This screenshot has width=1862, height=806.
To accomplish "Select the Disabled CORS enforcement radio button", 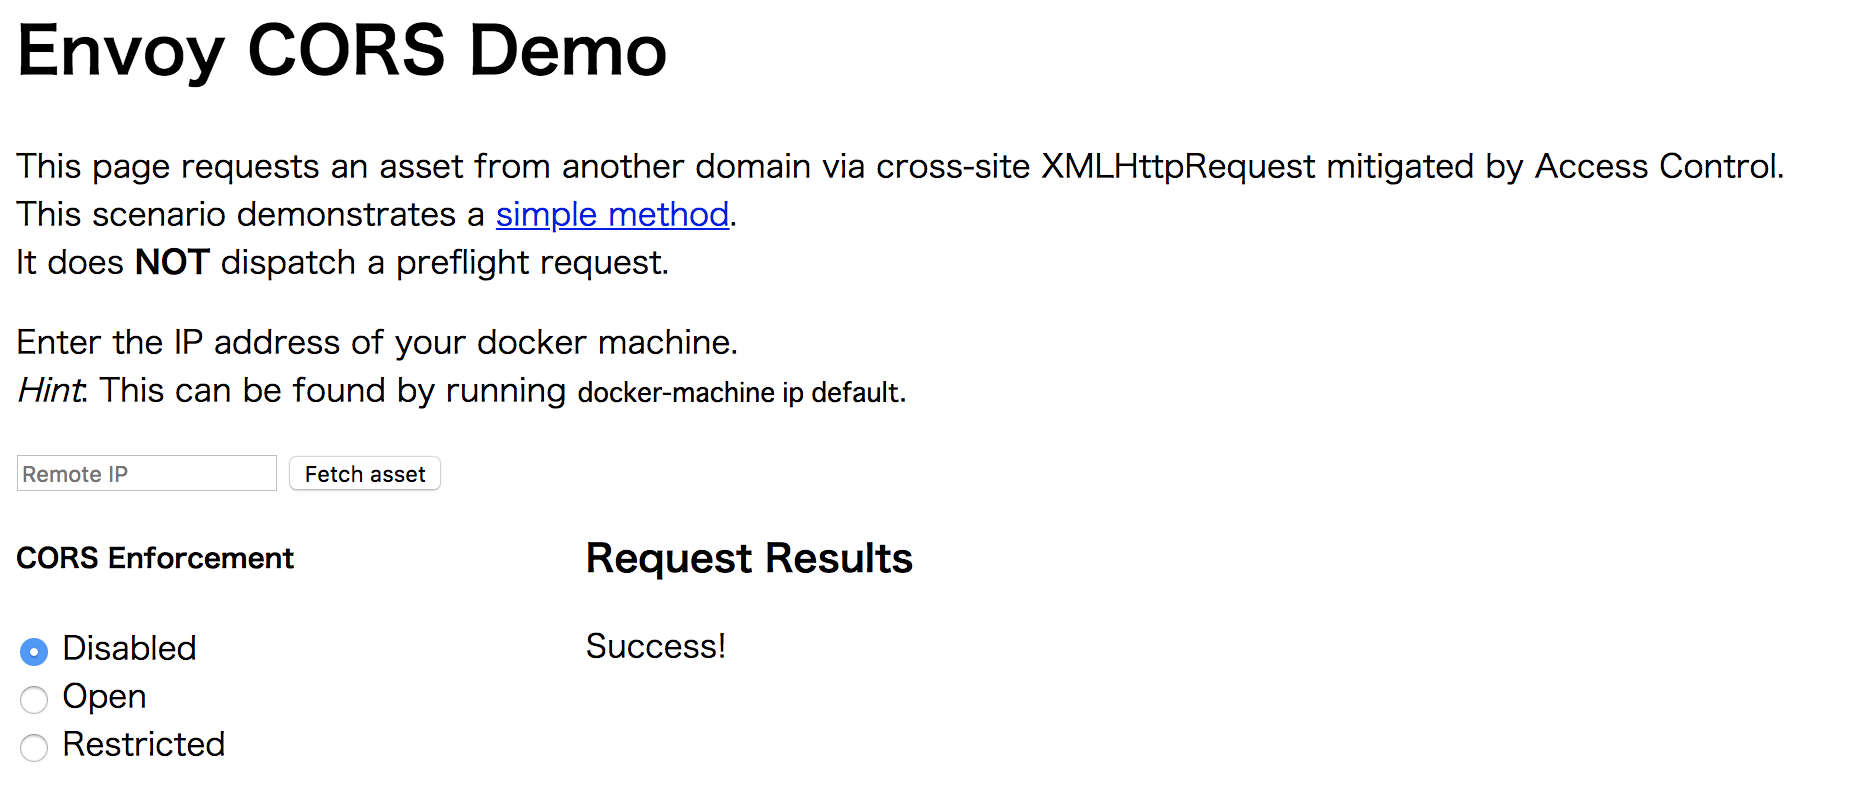I will [34, 652].
